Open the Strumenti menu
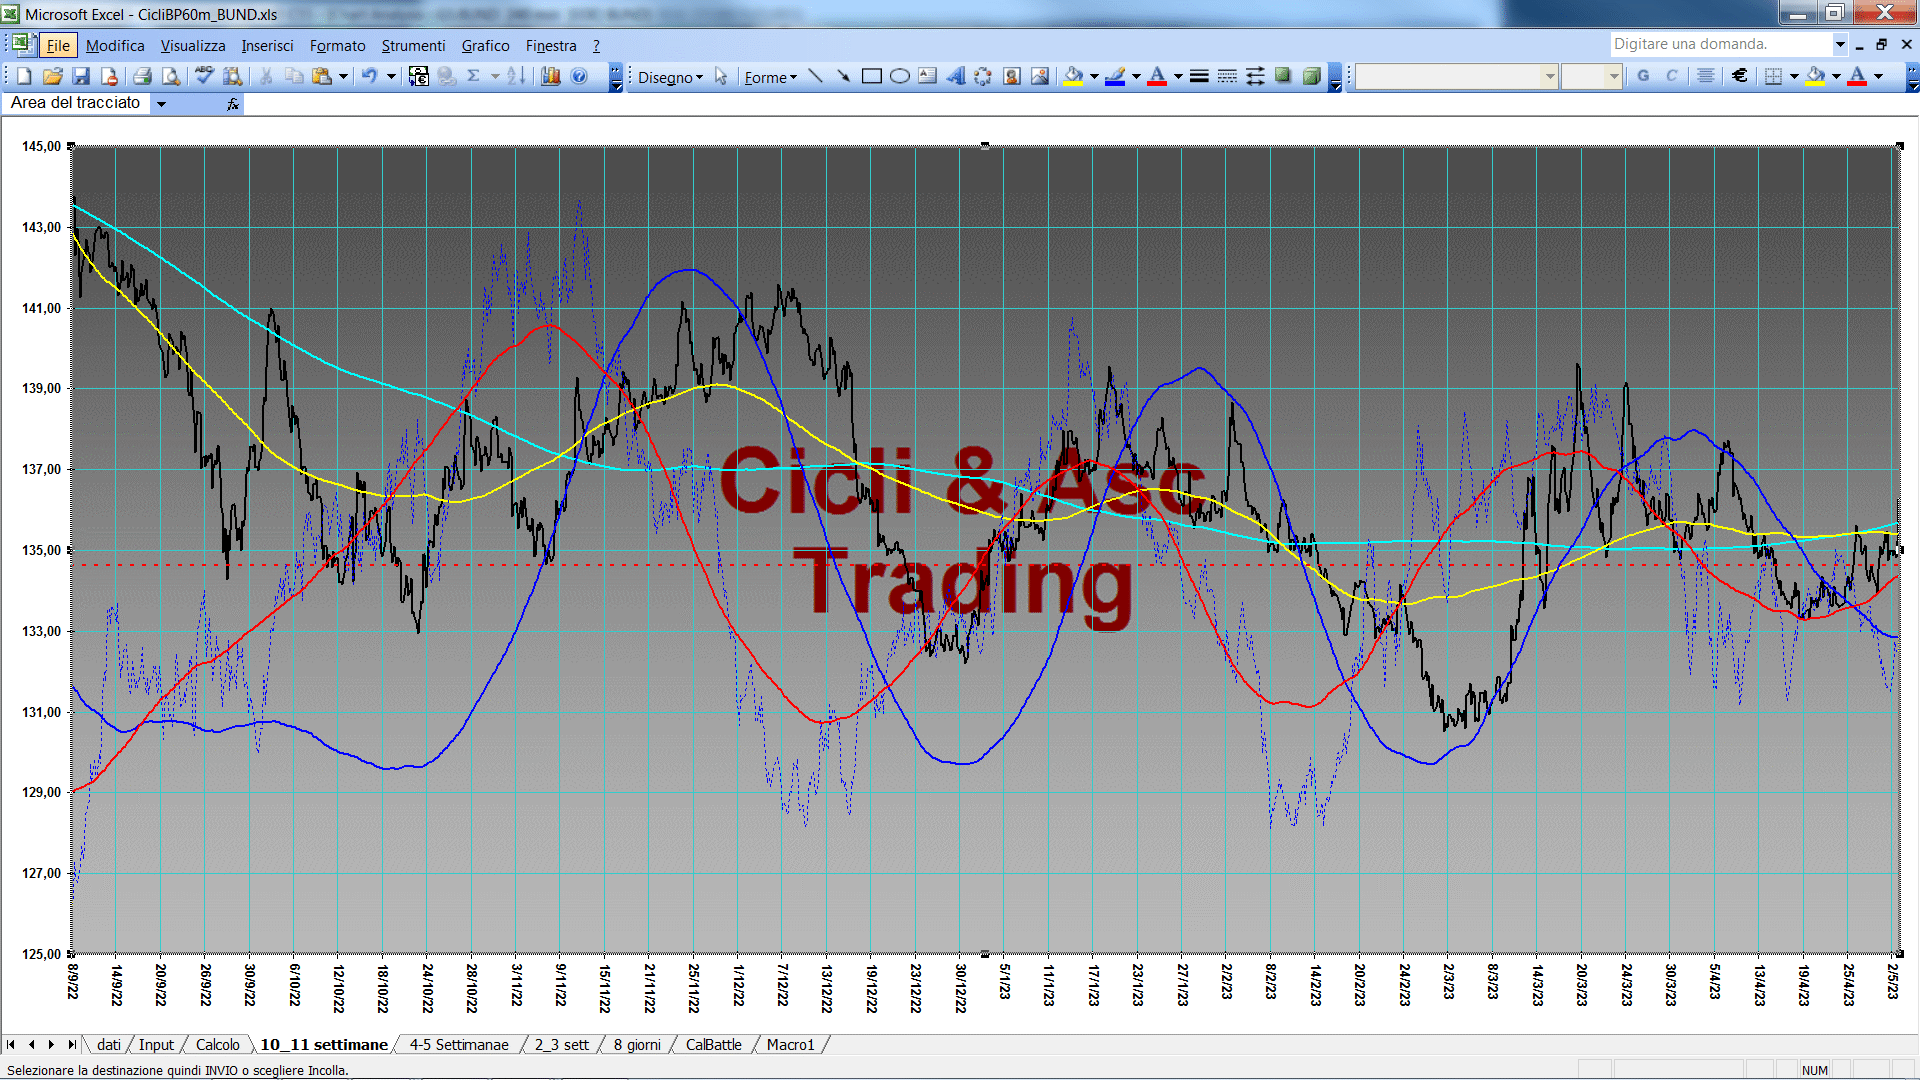This screenshot has height=1080, width=1920. (x=413, y=45)
